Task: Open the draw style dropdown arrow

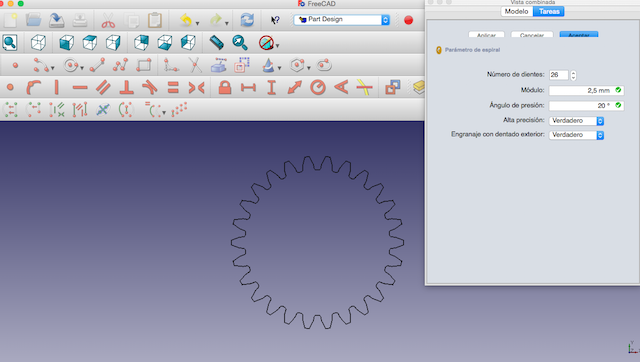Action: click(278, 46)
